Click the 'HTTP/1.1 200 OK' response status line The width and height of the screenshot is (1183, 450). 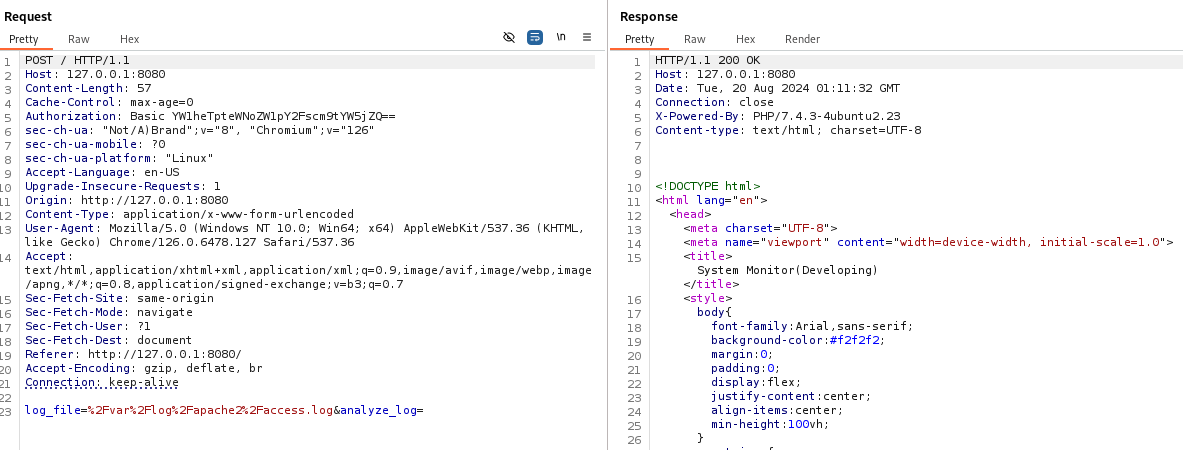[x=708, y=60]
